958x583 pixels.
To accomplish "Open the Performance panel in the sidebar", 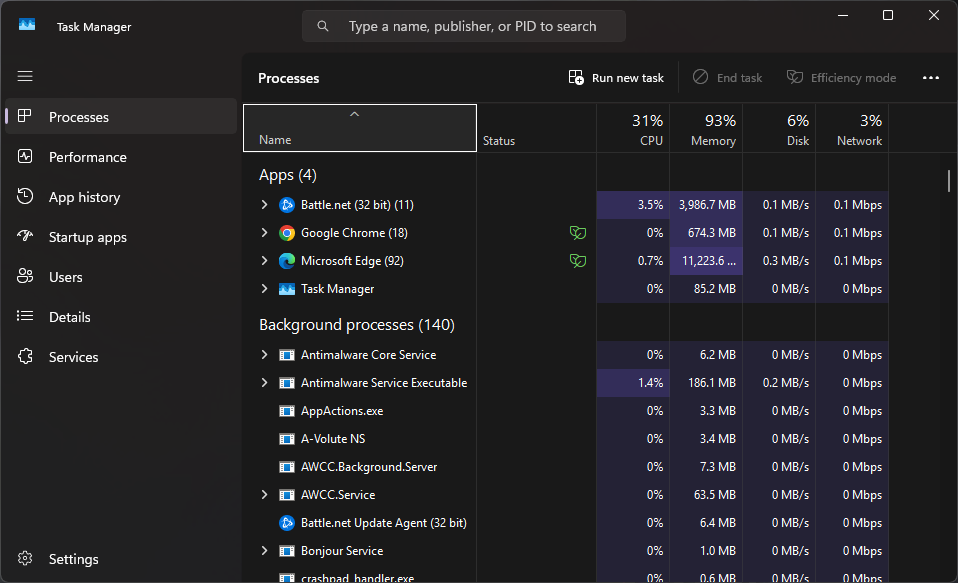I will click(88, 157).
